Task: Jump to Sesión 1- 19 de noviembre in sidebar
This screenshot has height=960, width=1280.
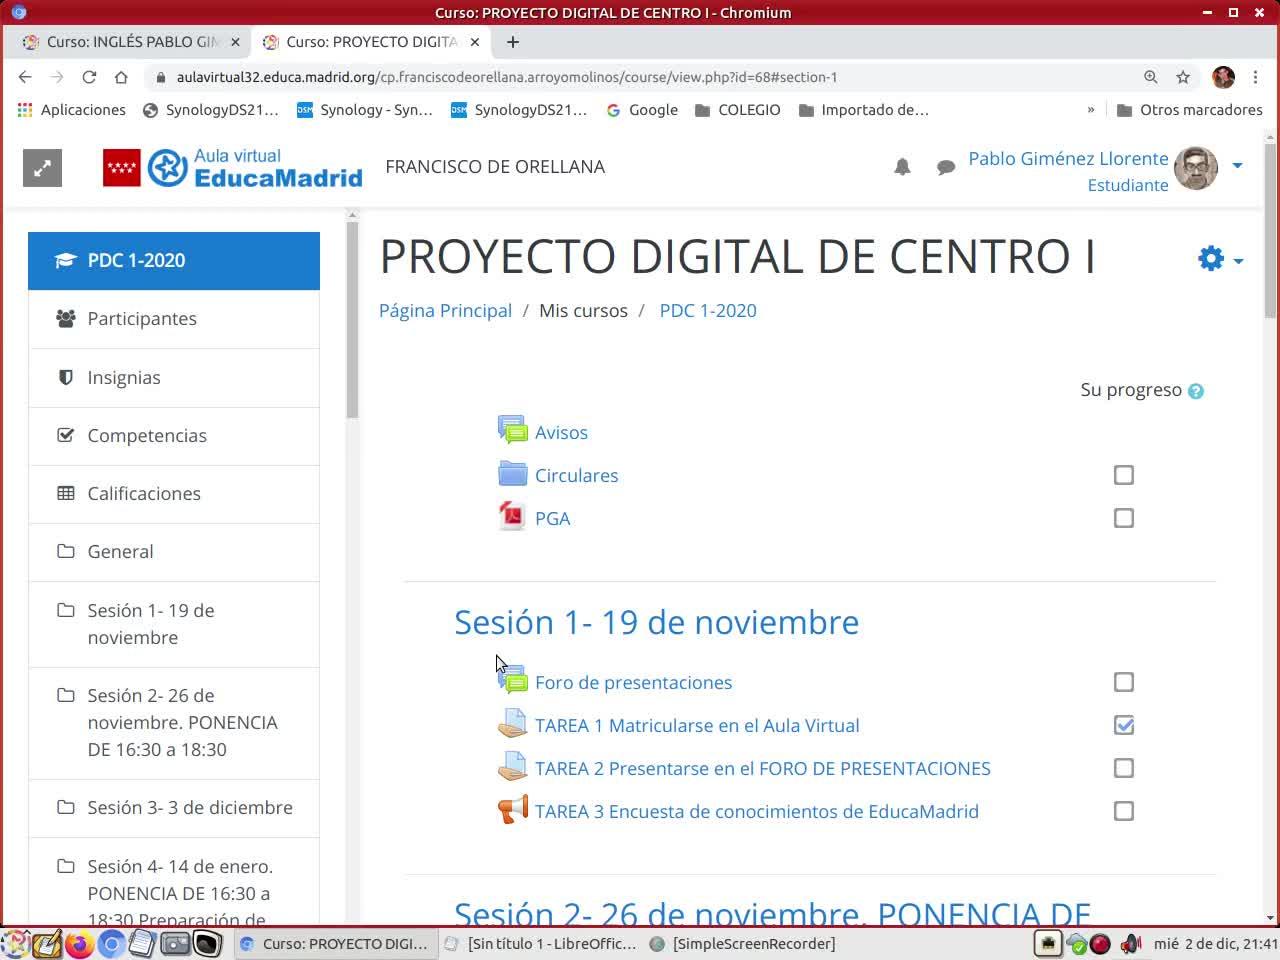Action: pyautogui.click(x=174, y=624)
